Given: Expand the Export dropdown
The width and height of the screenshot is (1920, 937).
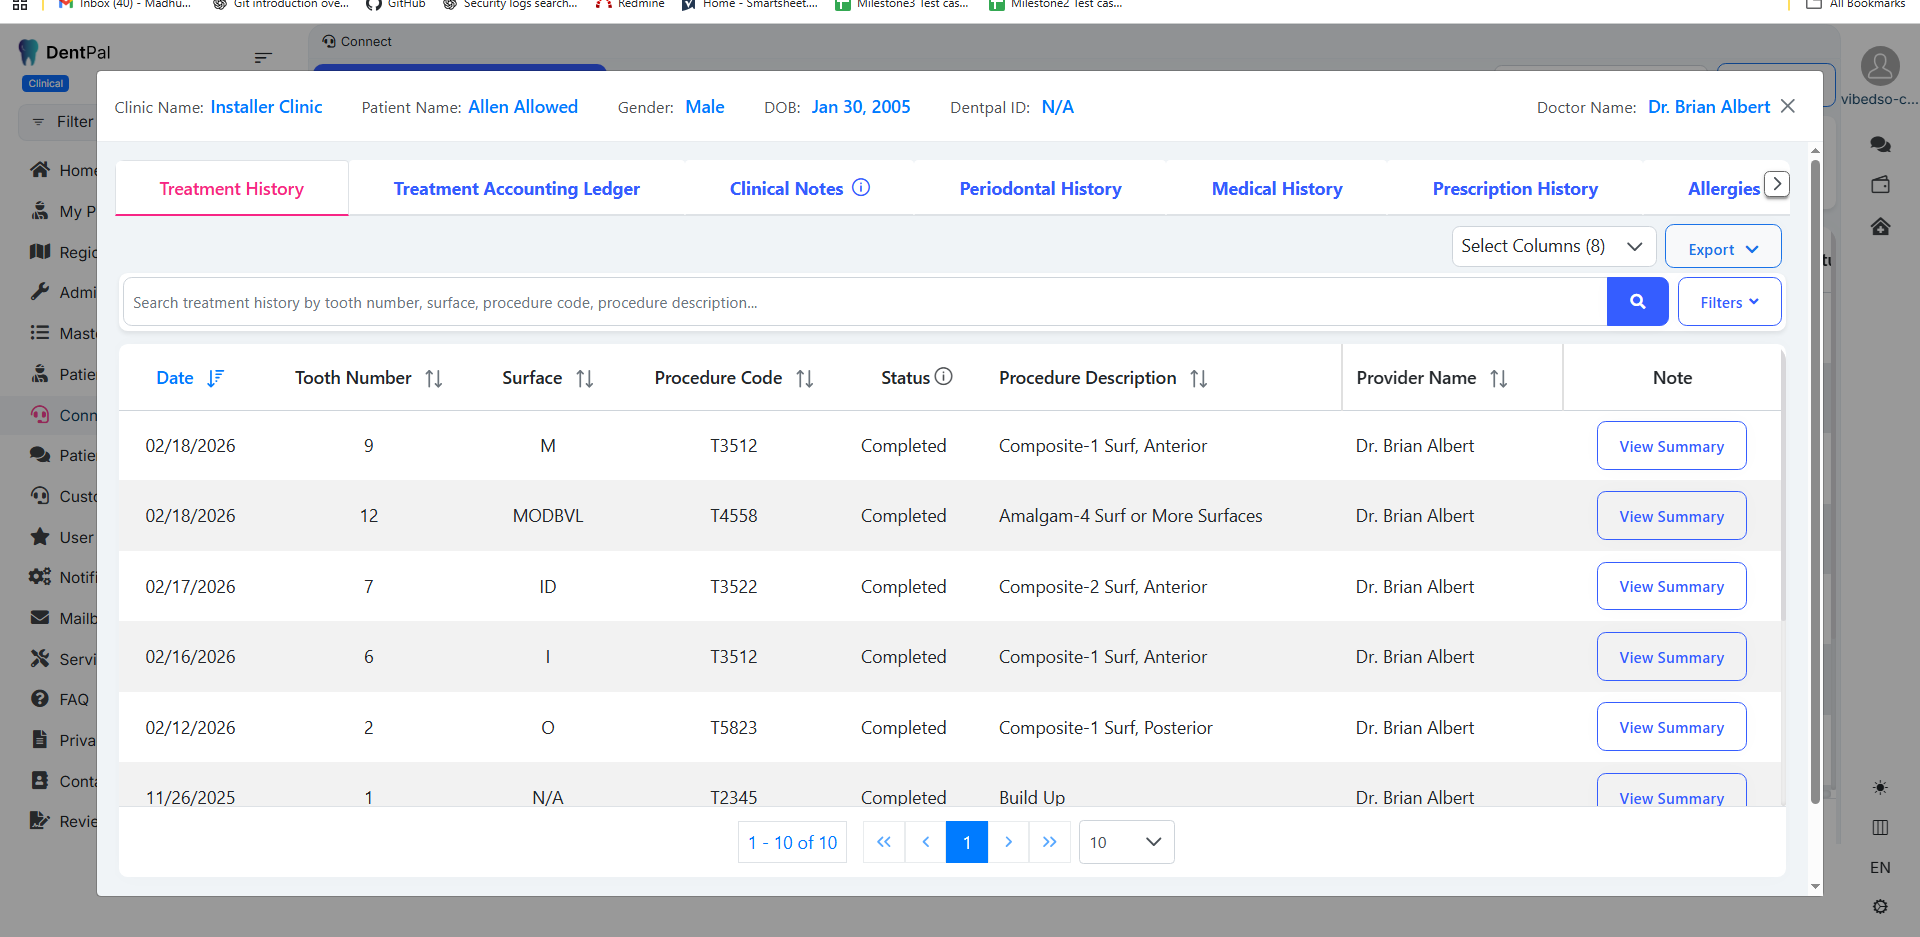Looking at the screenshot, I should pyautogui.click(x=1722, y=249).
